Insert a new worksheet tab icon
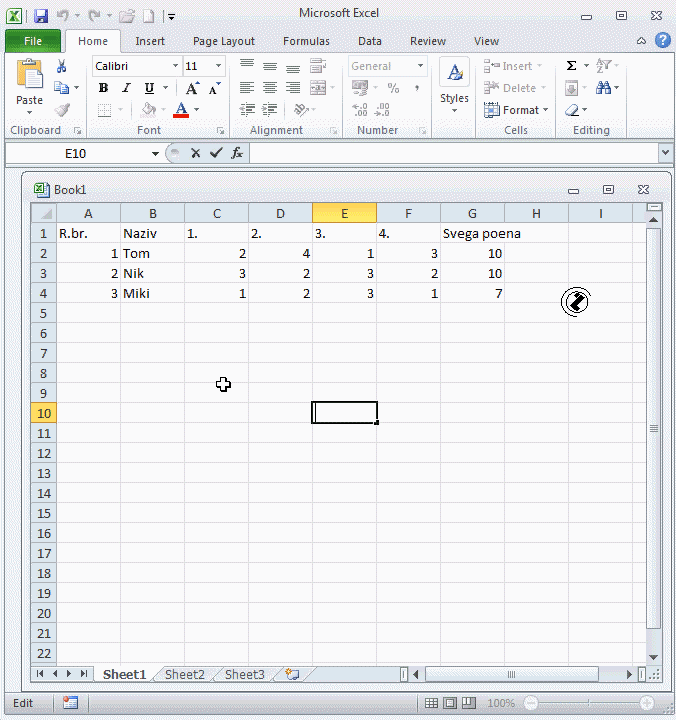Screen dimensions: 676x720 pyautogui.click(x=292, y=675)
